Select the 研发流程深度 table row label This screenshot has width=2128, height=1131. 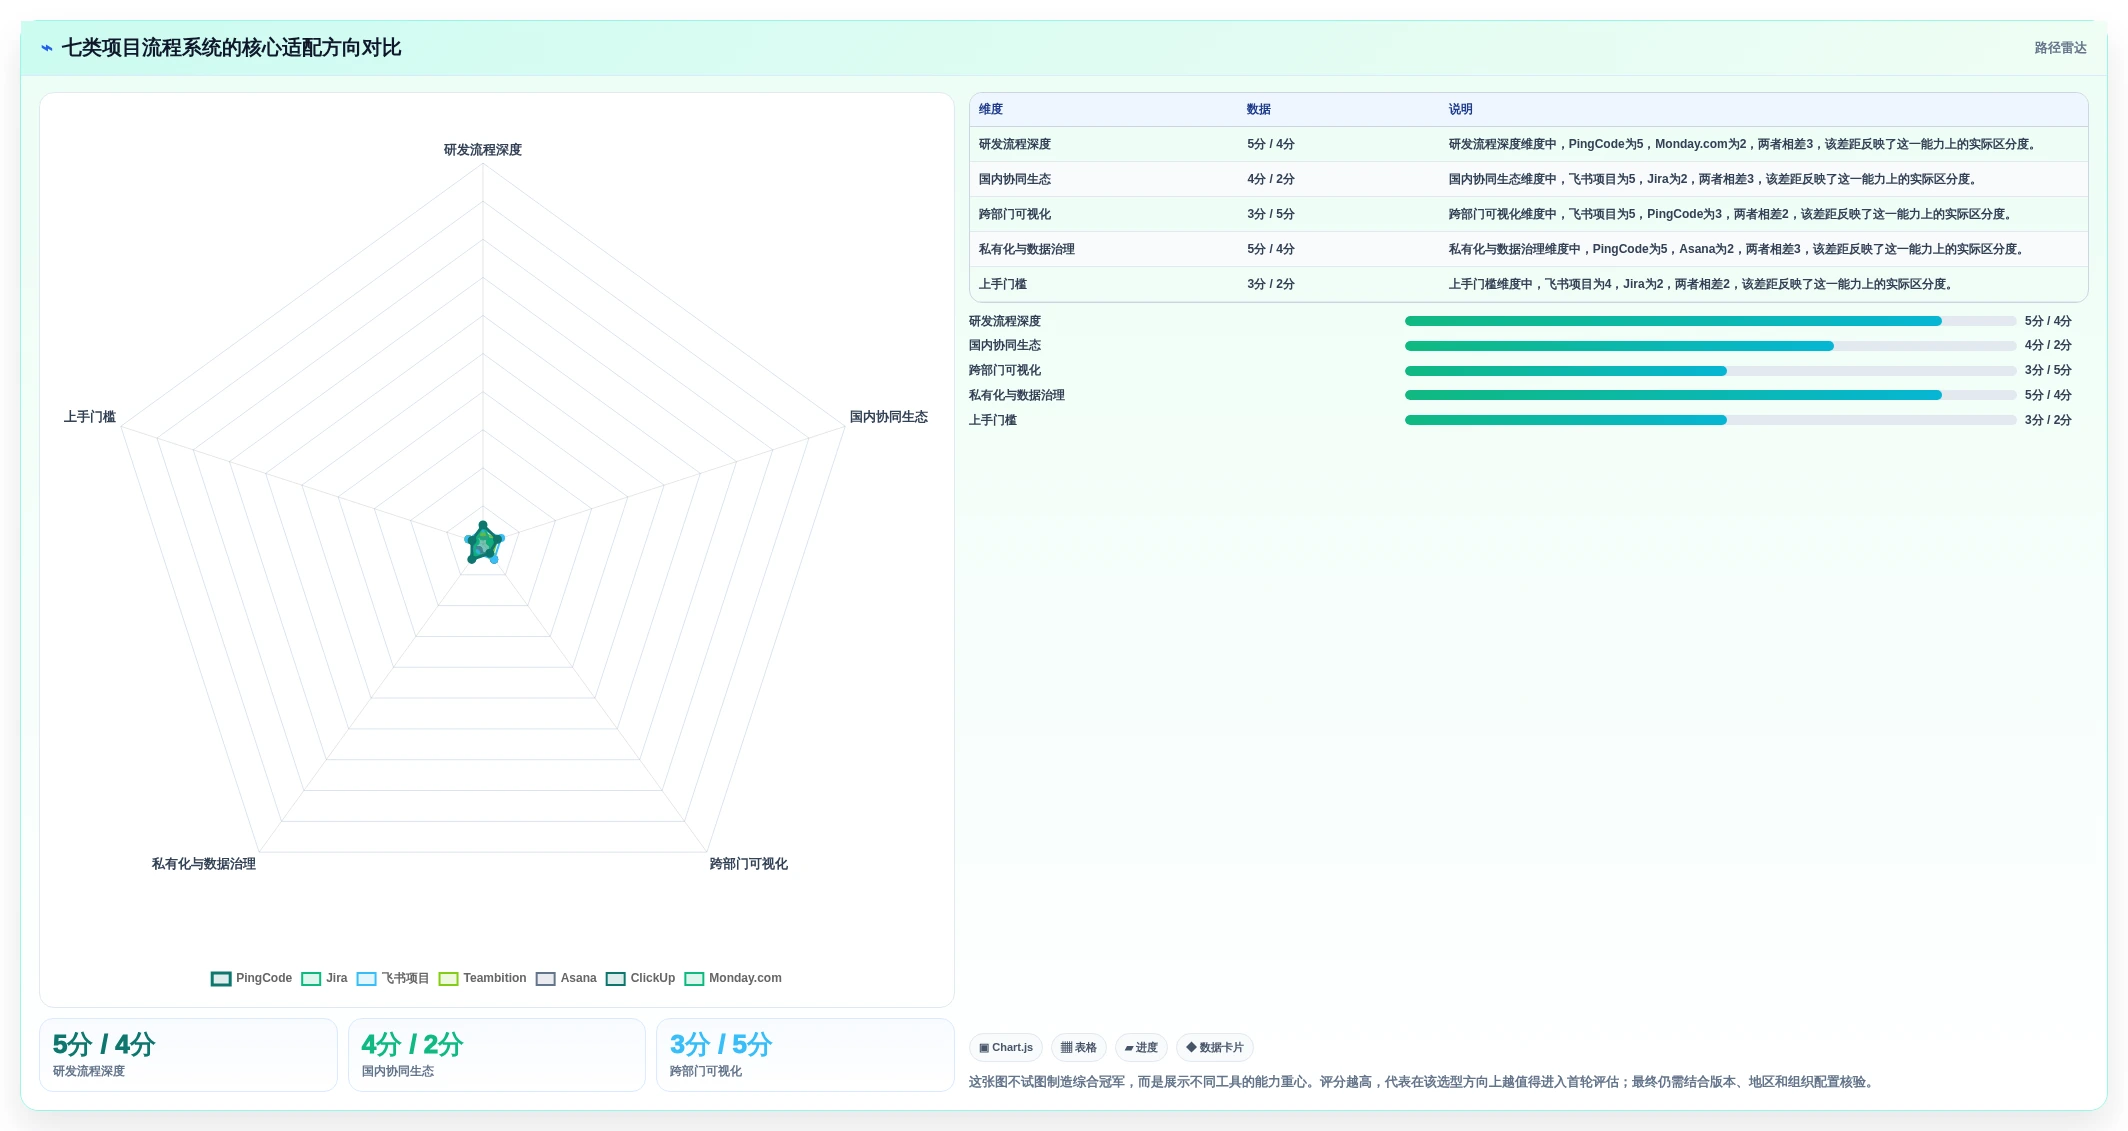(1015, 144)
